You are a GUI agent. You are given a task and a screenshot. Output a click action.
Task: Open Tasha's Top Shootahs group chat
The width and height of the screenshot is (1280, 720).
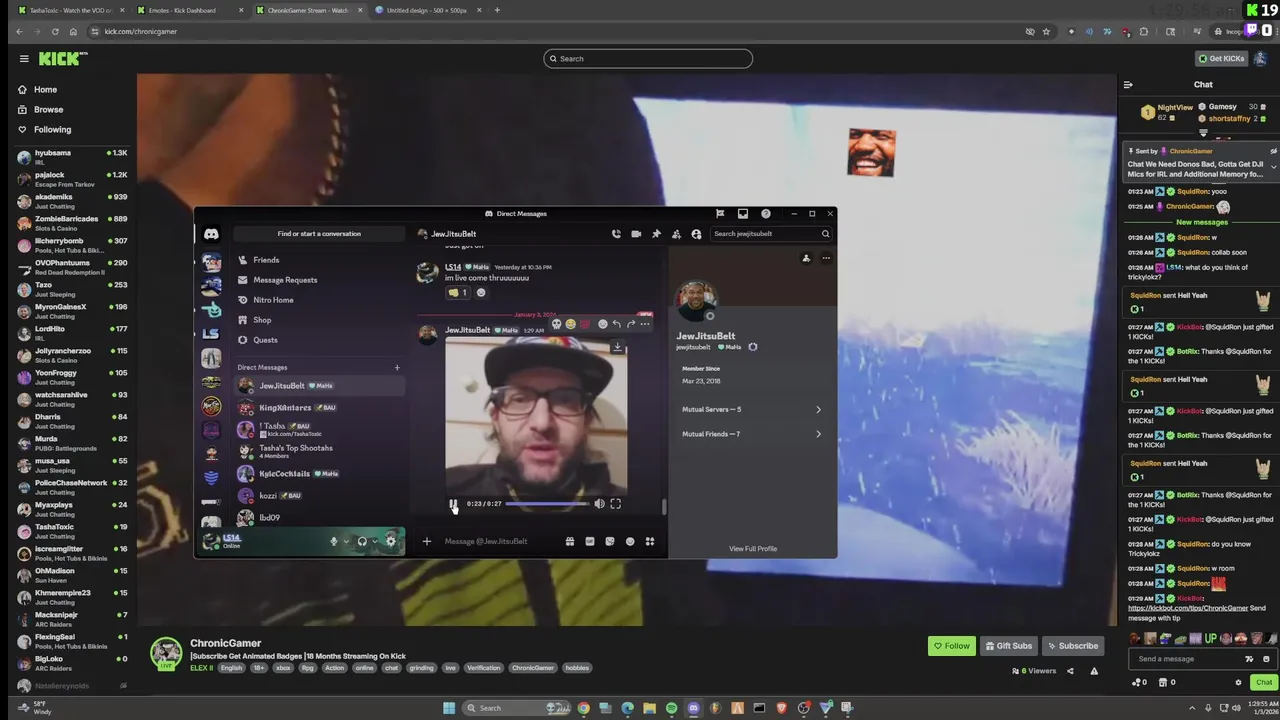318,451
